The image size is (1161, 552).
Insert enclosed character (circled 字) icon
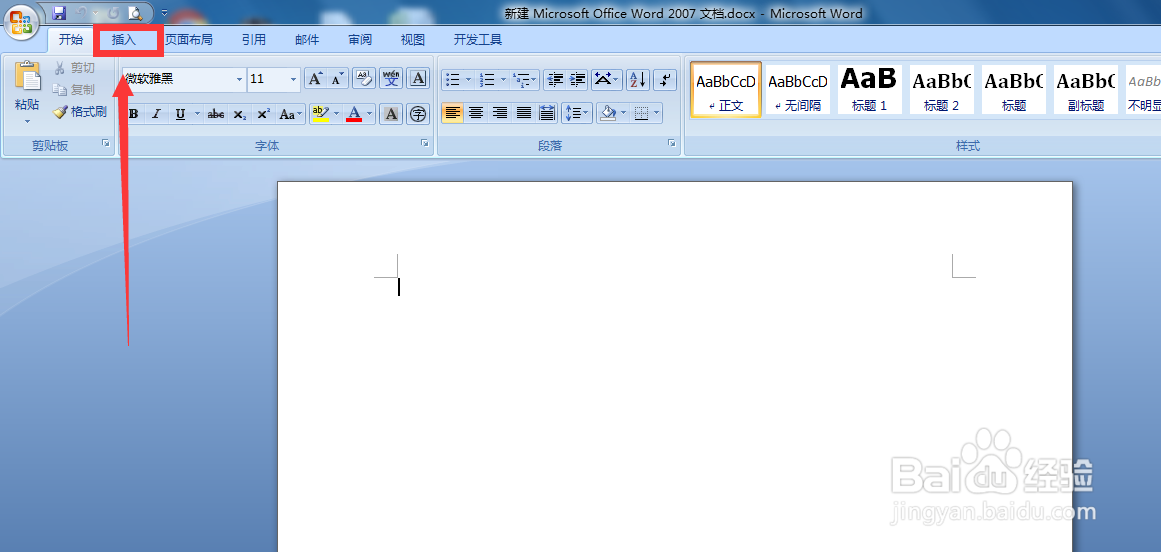418,114
